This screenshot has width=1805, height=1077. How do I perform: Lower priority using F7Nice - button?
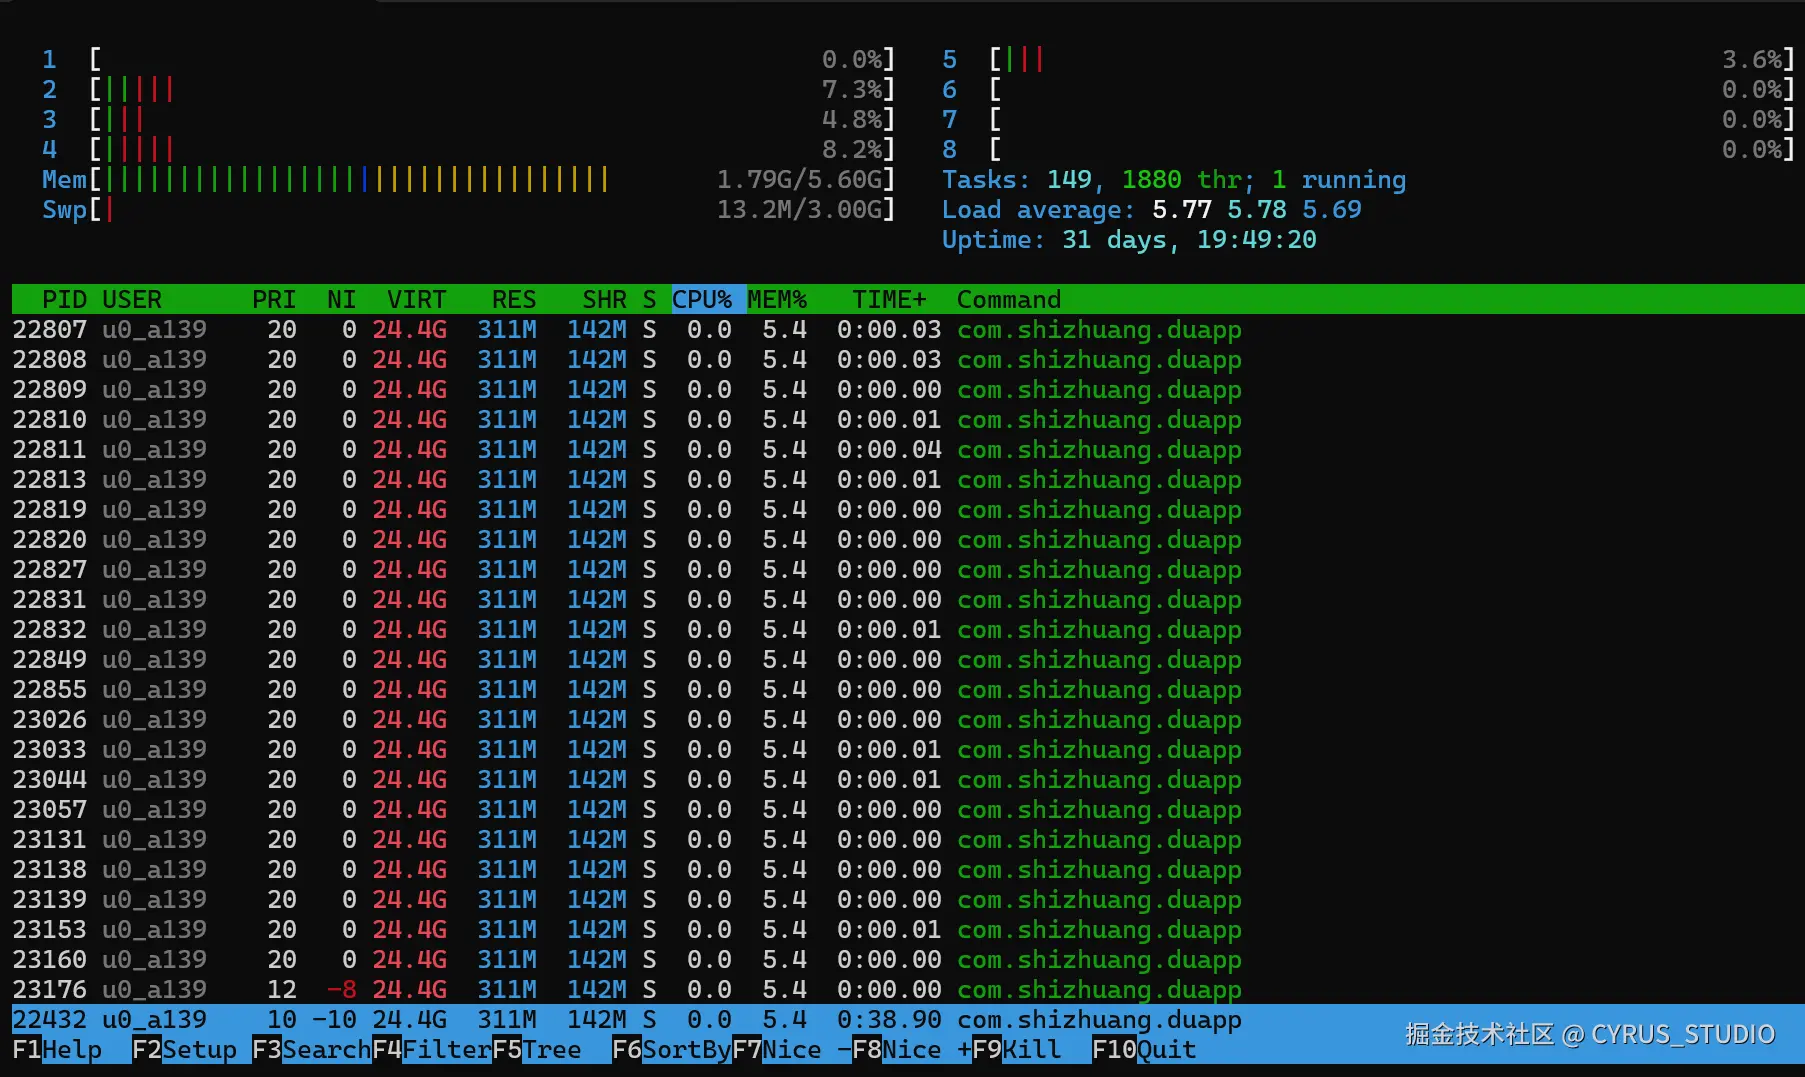(792, 1049)
